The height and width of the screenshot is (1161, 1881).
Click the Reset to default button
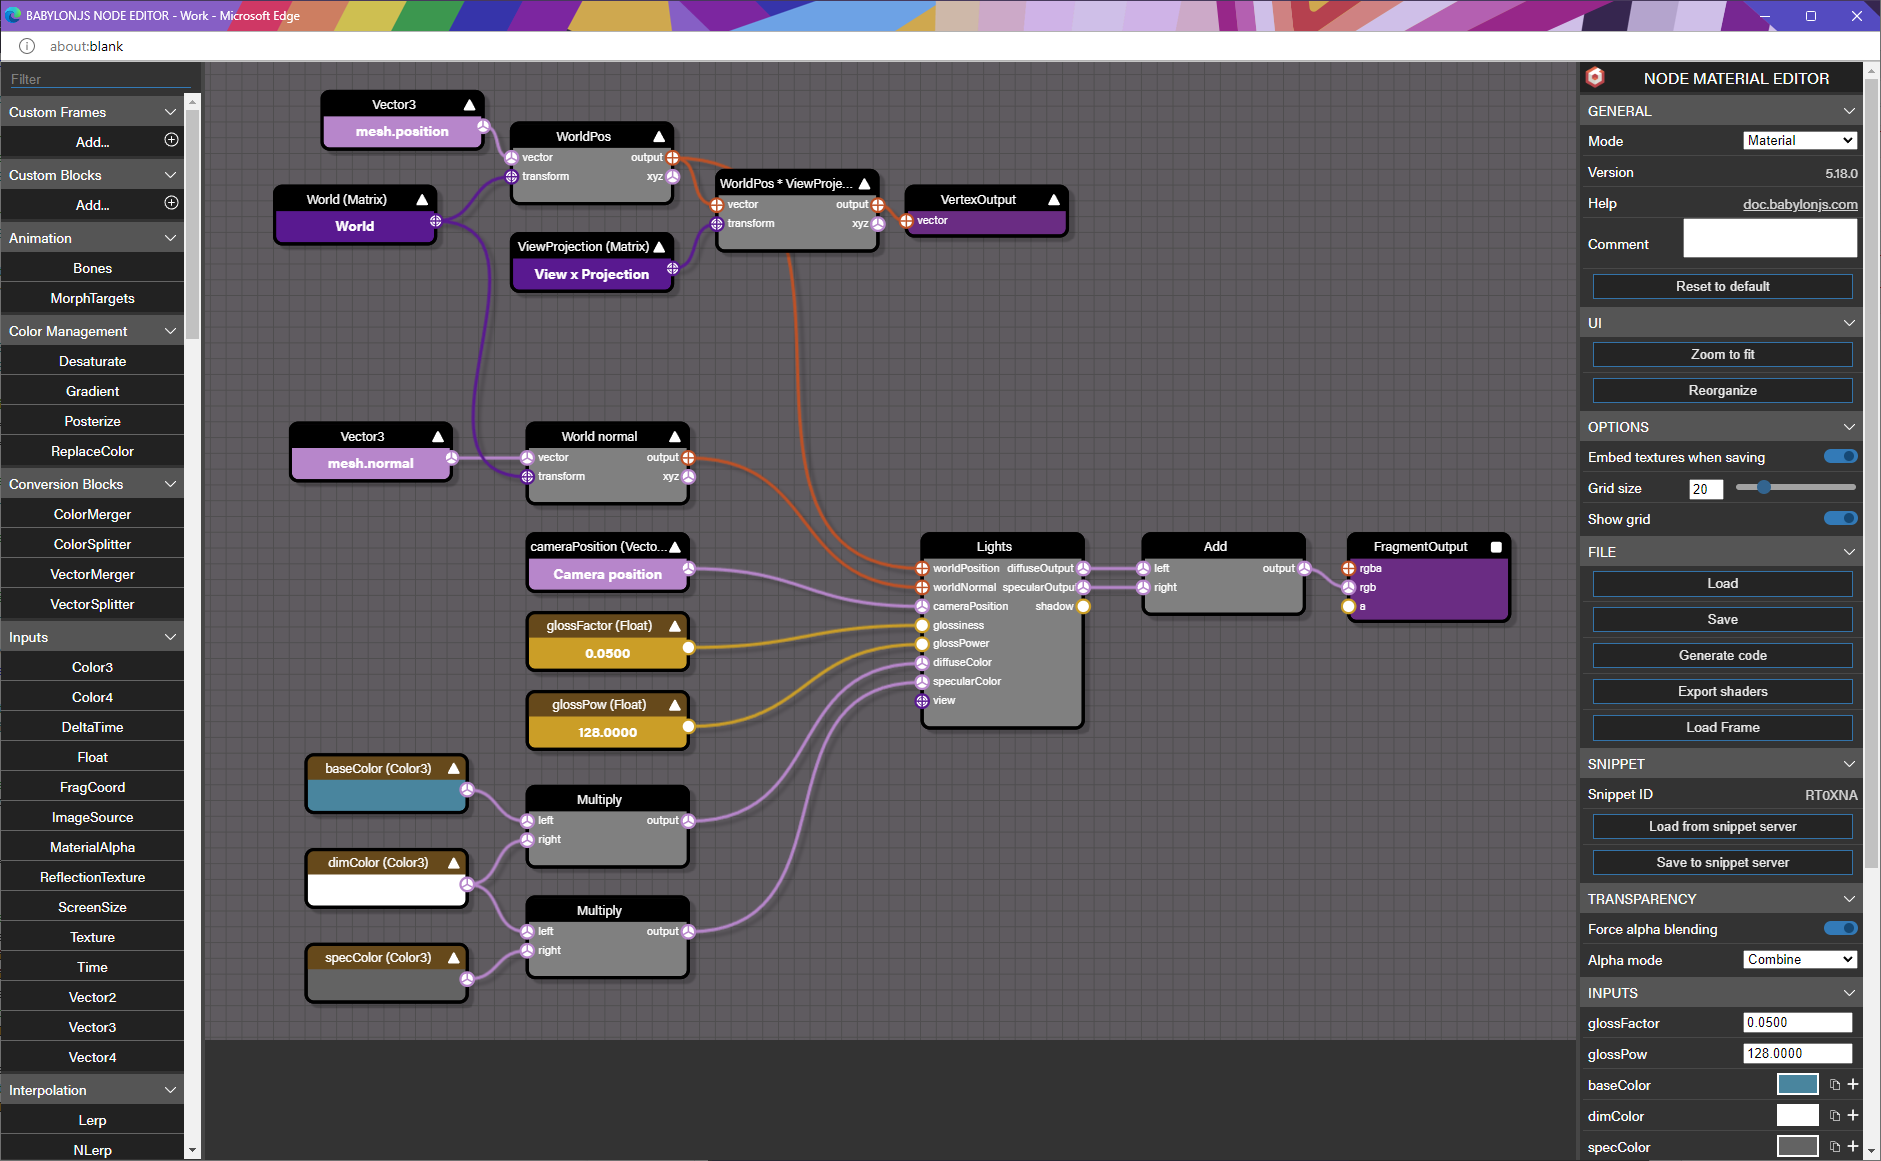coord(1722,286)
